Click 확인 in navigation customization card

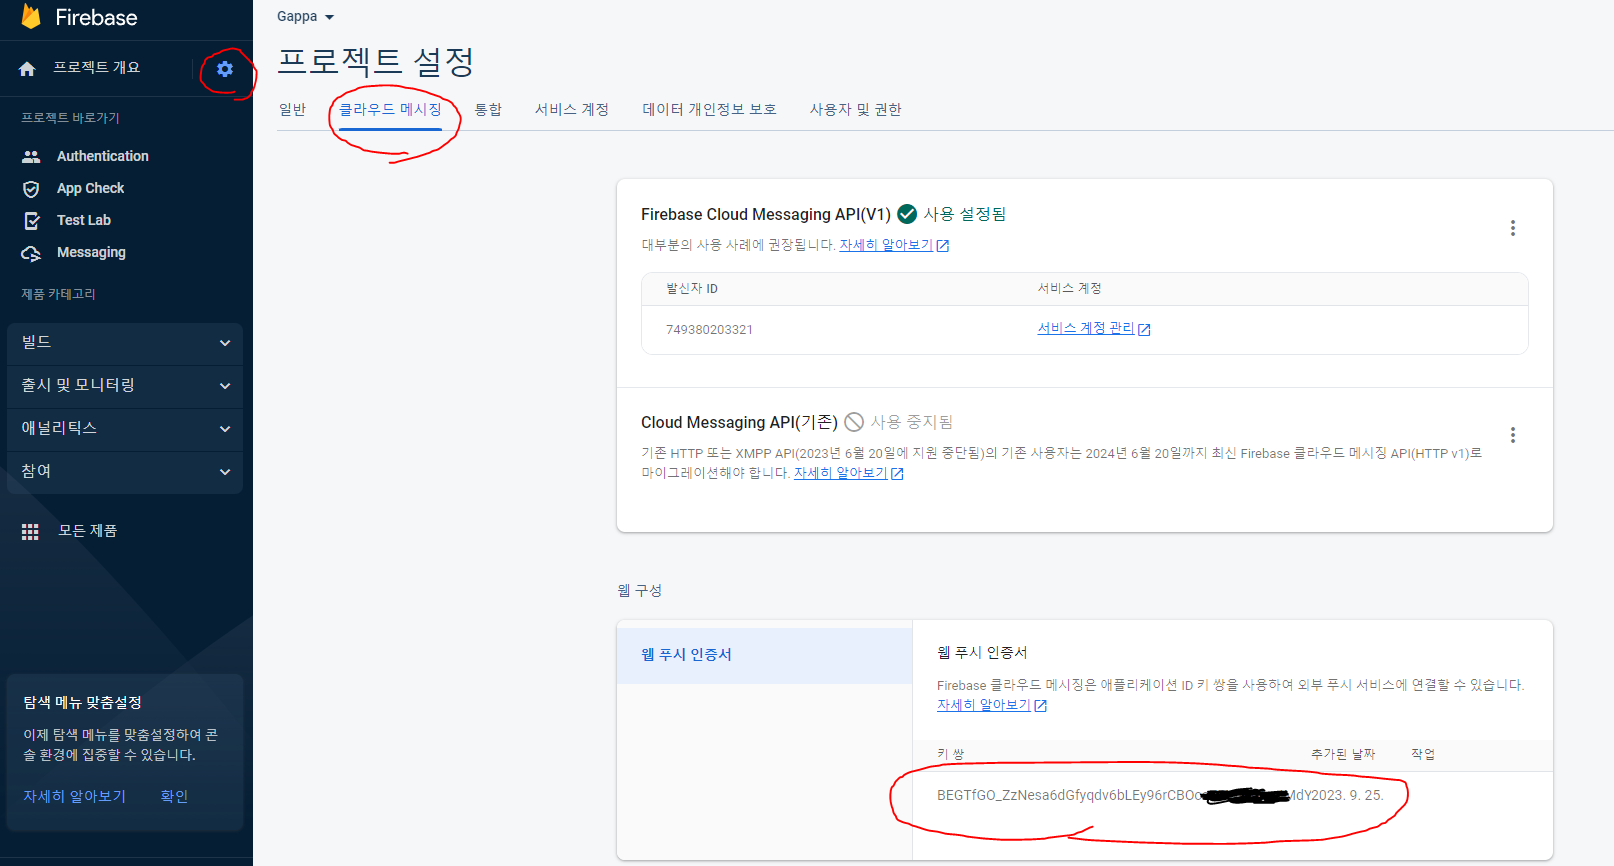(174, 797)
